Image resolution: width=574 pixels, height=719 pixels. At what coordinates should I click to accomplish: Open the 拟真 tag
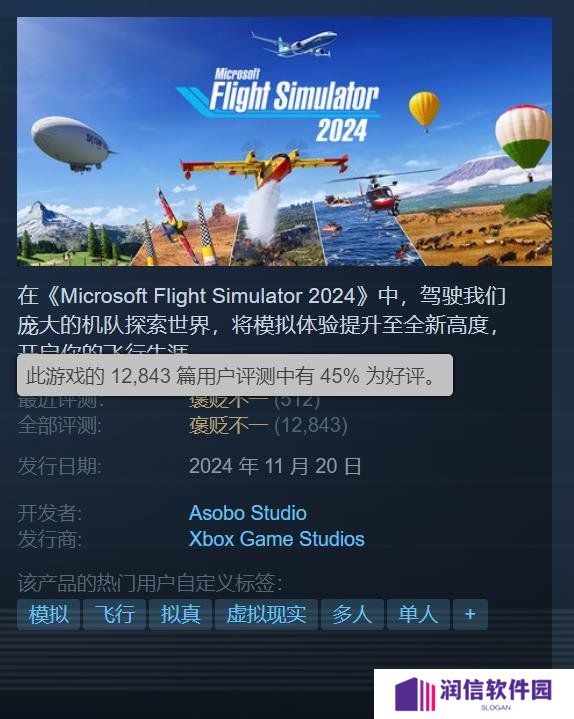tap(180, 614)
